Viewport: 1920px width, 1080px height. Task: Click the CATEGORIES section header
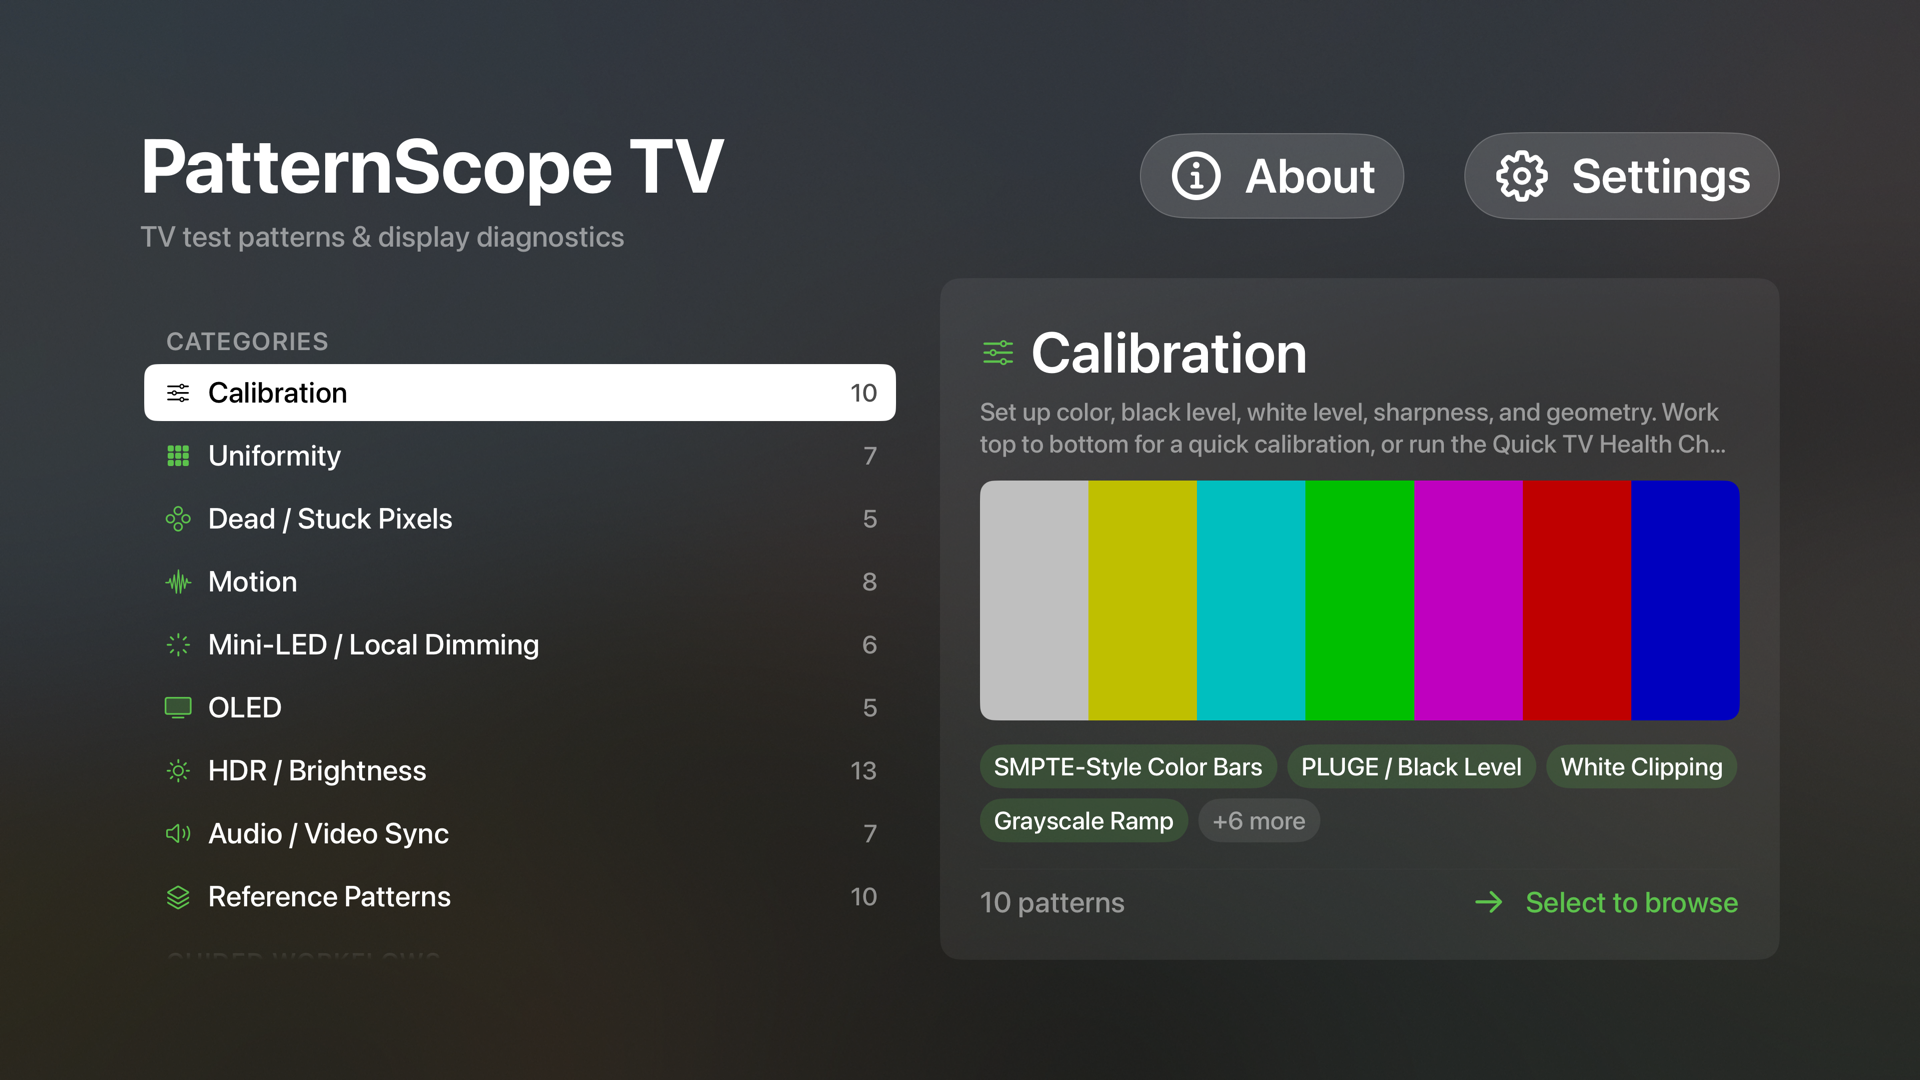point(247,341)
